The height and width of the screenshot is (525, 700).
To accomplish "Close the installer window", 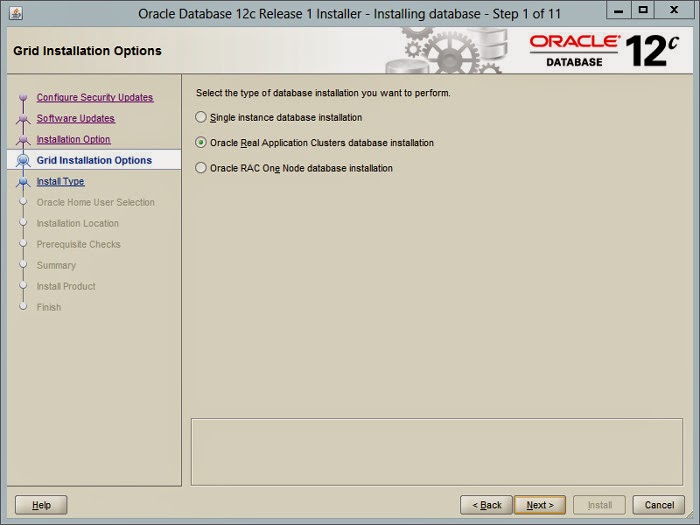I will (x=674, y=10).
